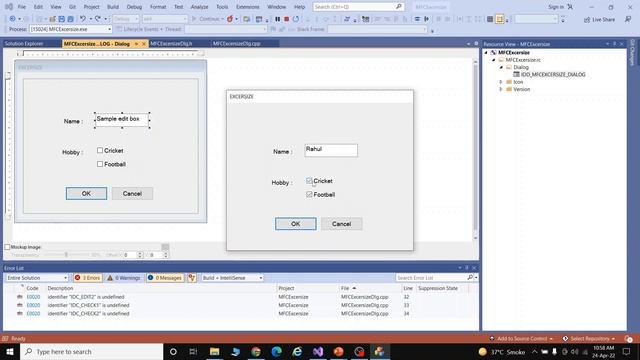This screenshot has width=640, height=360.
Task: Open the Build + IntelliSense dropdown
Action: [232, 278]
